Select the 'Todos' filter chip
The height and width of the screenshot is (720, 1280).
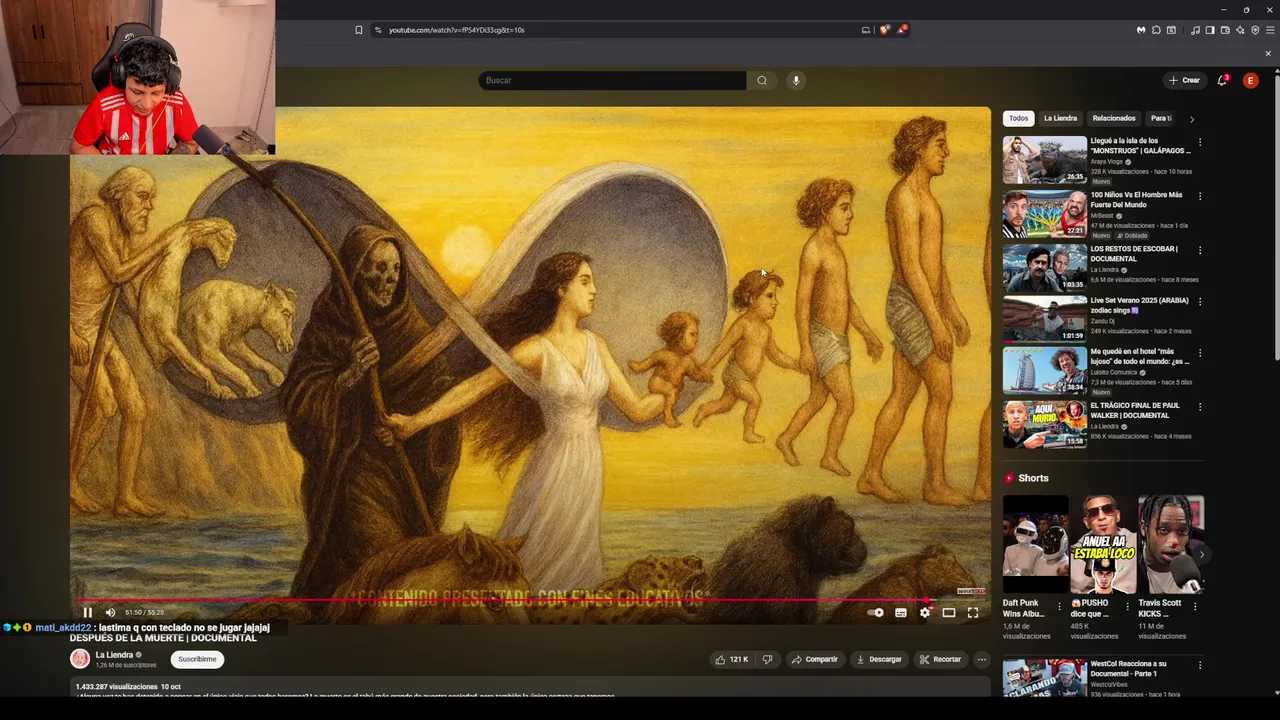1018,118
